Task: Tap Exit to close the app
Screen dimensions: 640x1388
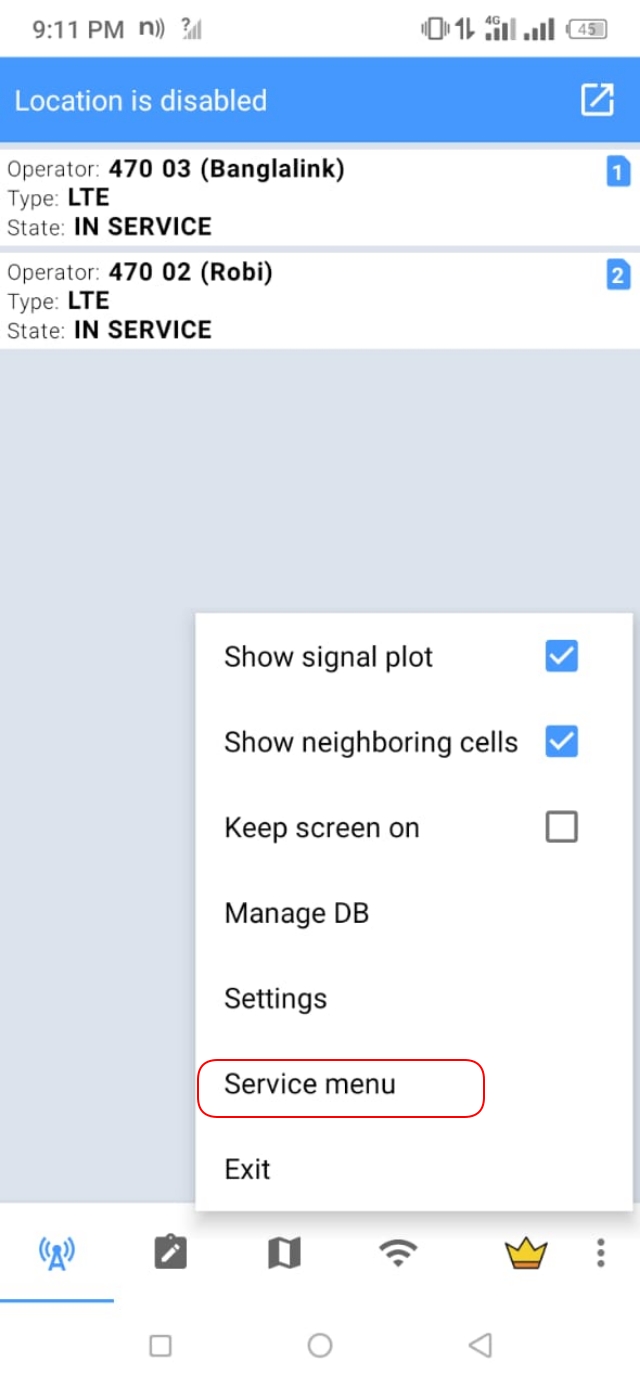Action: point(247,1169)
